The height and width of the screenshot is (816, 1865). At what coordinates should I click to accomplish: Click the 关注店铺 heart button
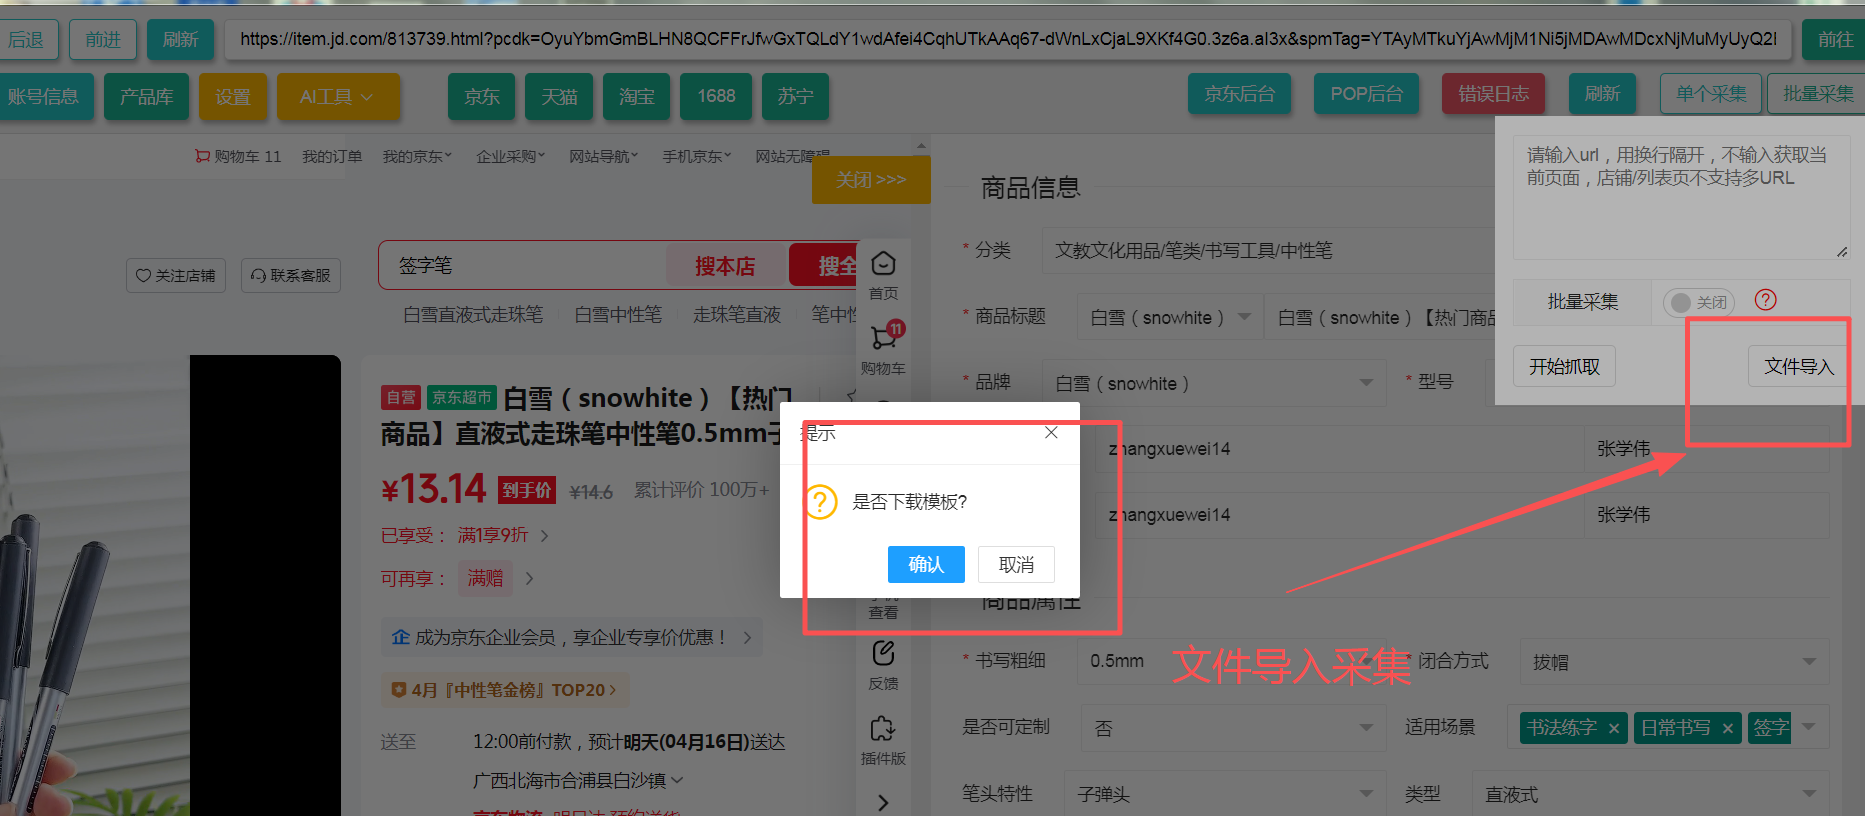(176, 275)
